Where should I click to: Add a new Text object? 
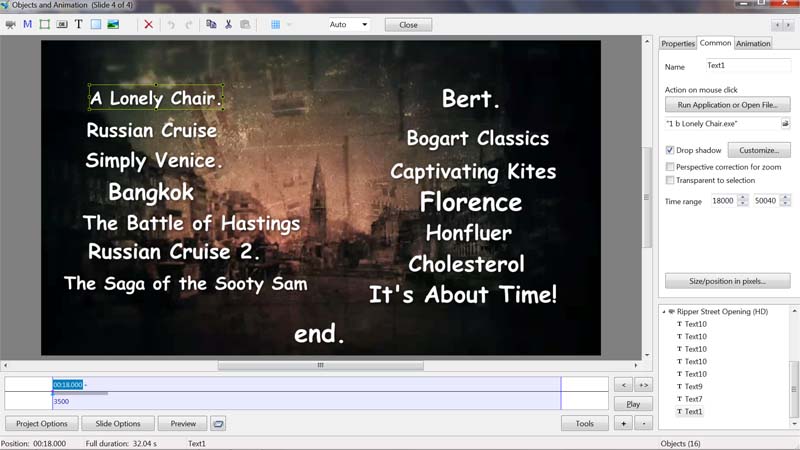[x=79, y=24]
